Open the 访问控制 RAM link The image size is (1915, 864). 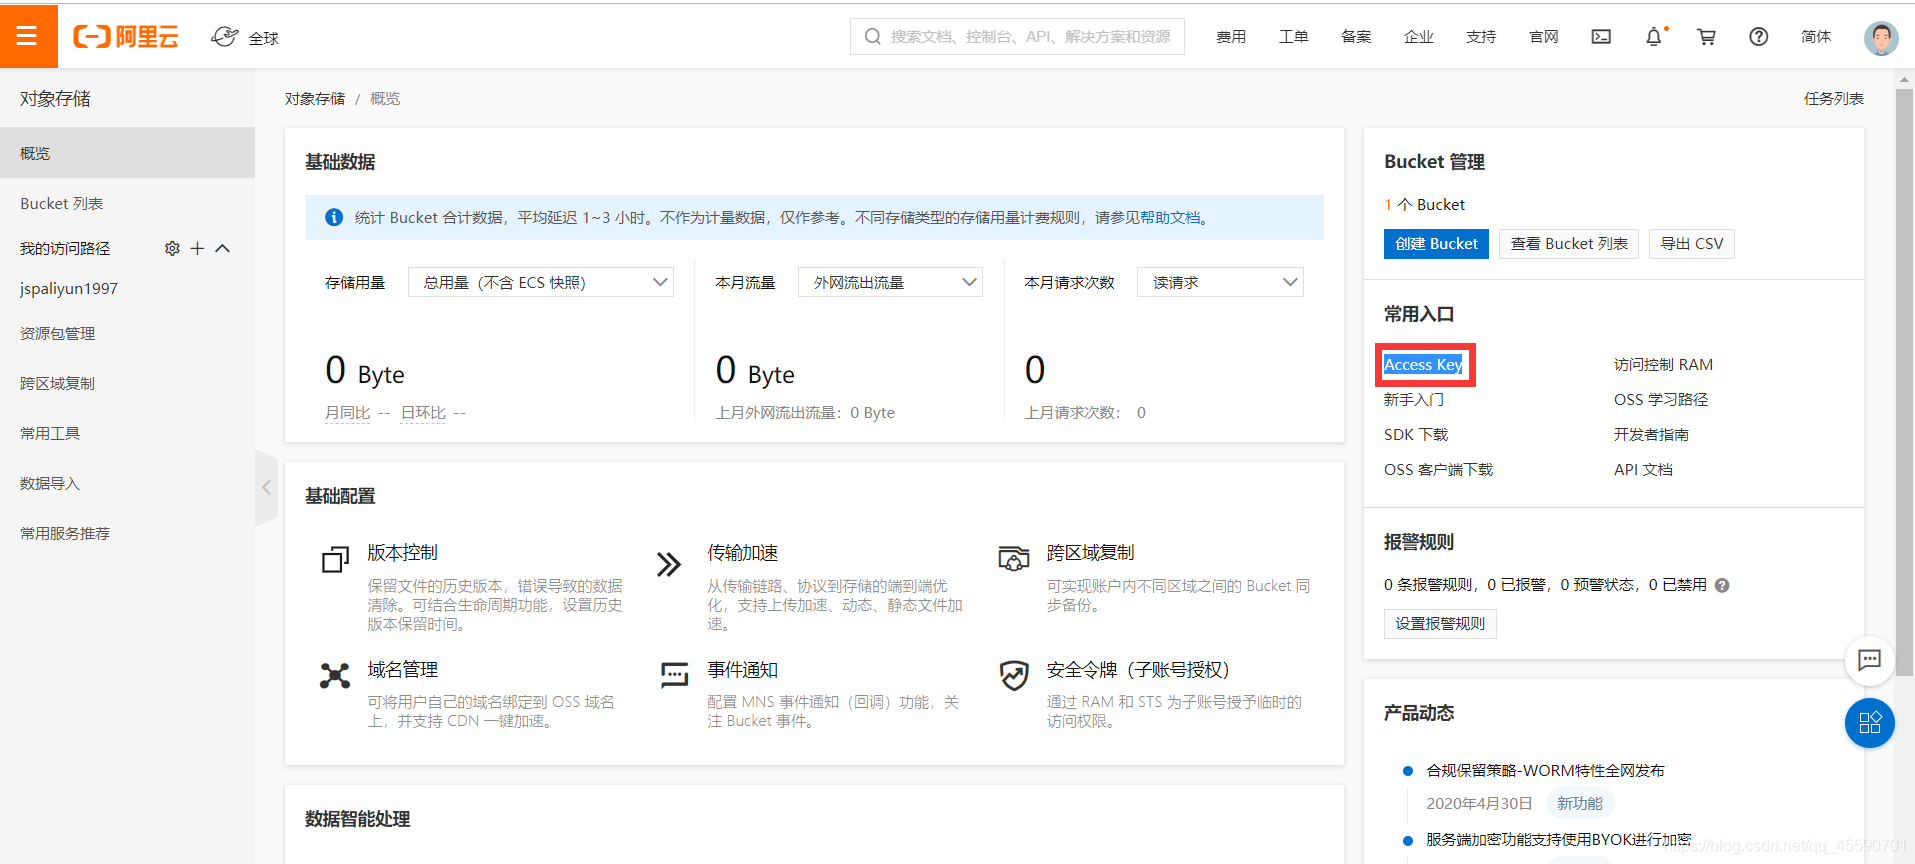click(x=1663, y=365)
